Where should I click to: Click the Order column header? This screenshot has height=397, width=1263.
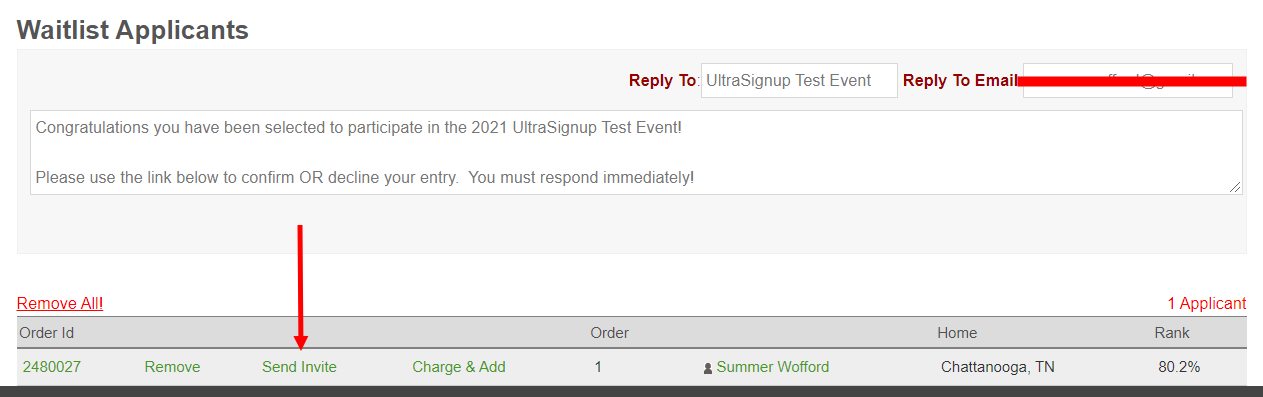(609, 333)
